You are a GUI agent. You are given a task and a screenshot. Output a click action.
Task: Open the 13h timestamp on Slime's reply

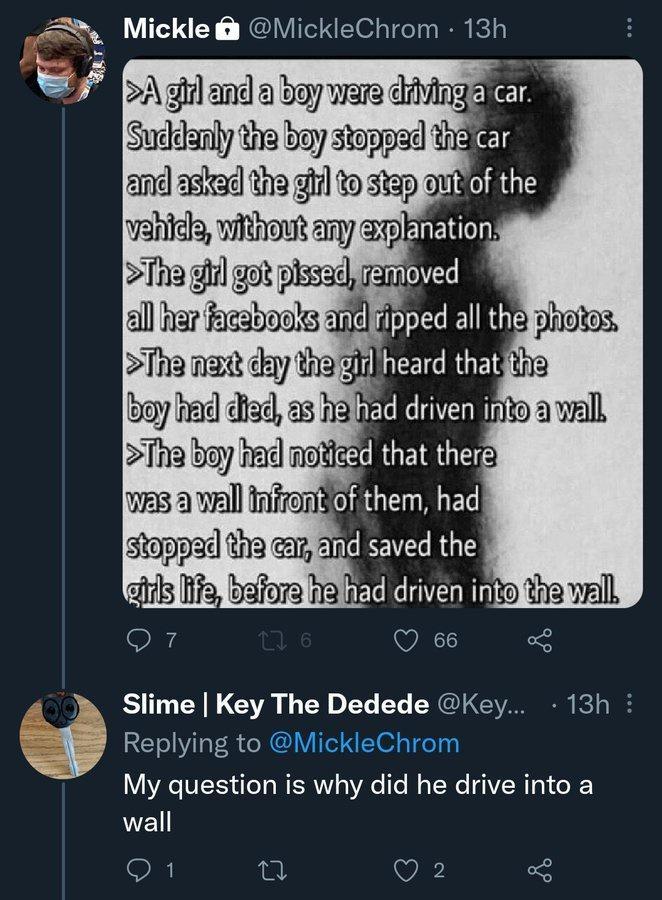(587, 705)
